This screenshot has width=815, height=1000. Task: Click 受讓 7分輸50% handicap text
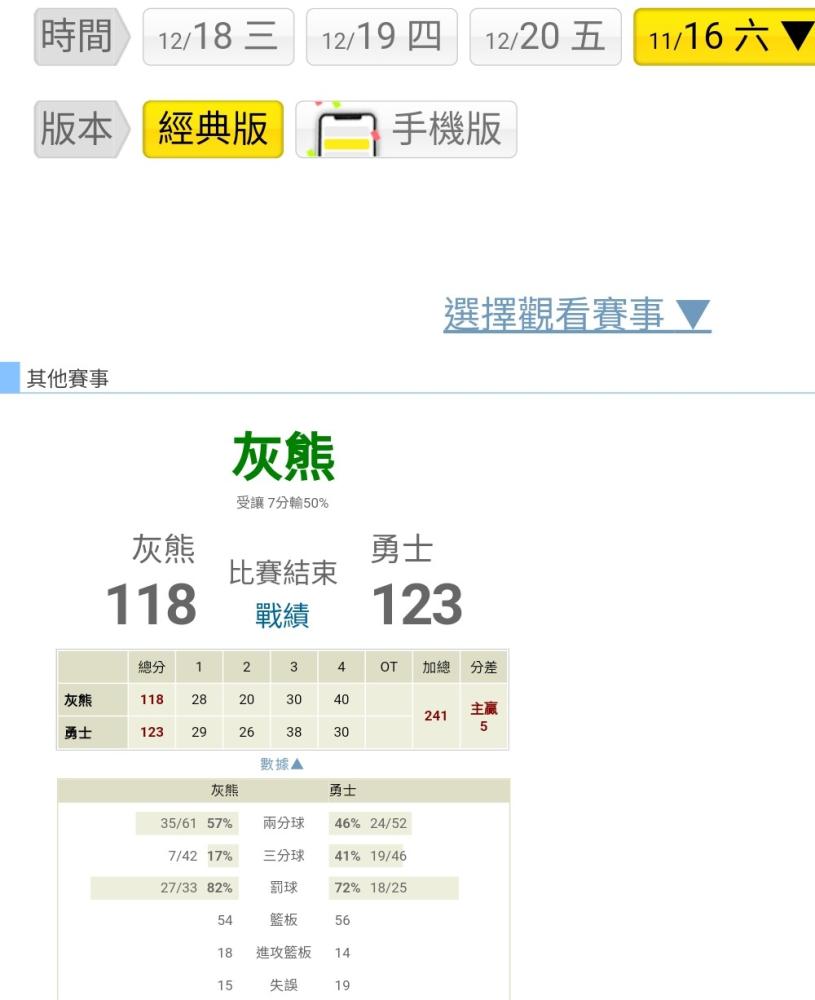click(283, 503)
